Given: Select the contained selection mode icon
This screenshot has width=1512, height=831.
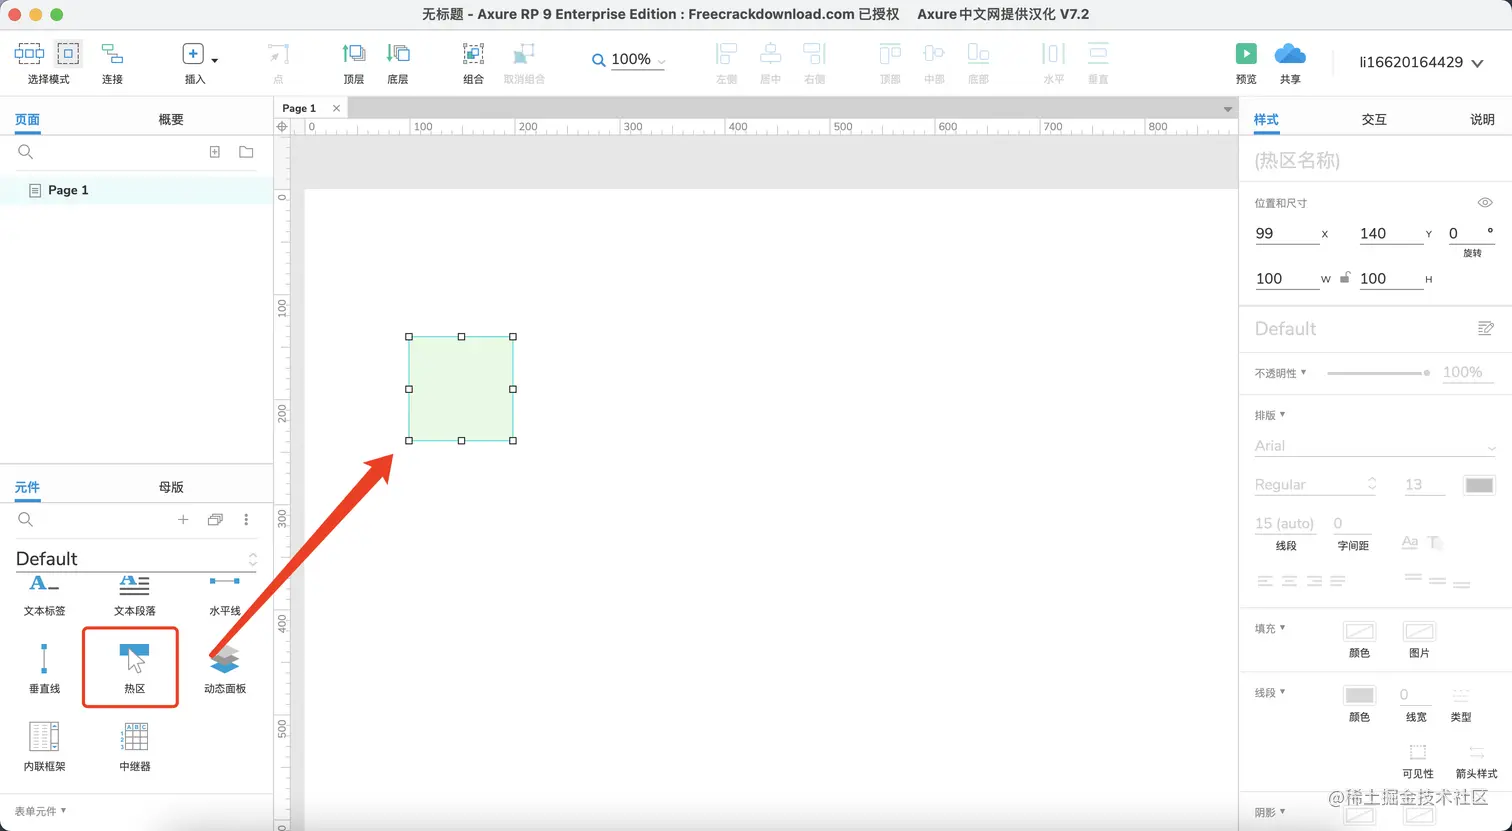Looking at the screenshot, I should 68,54.
